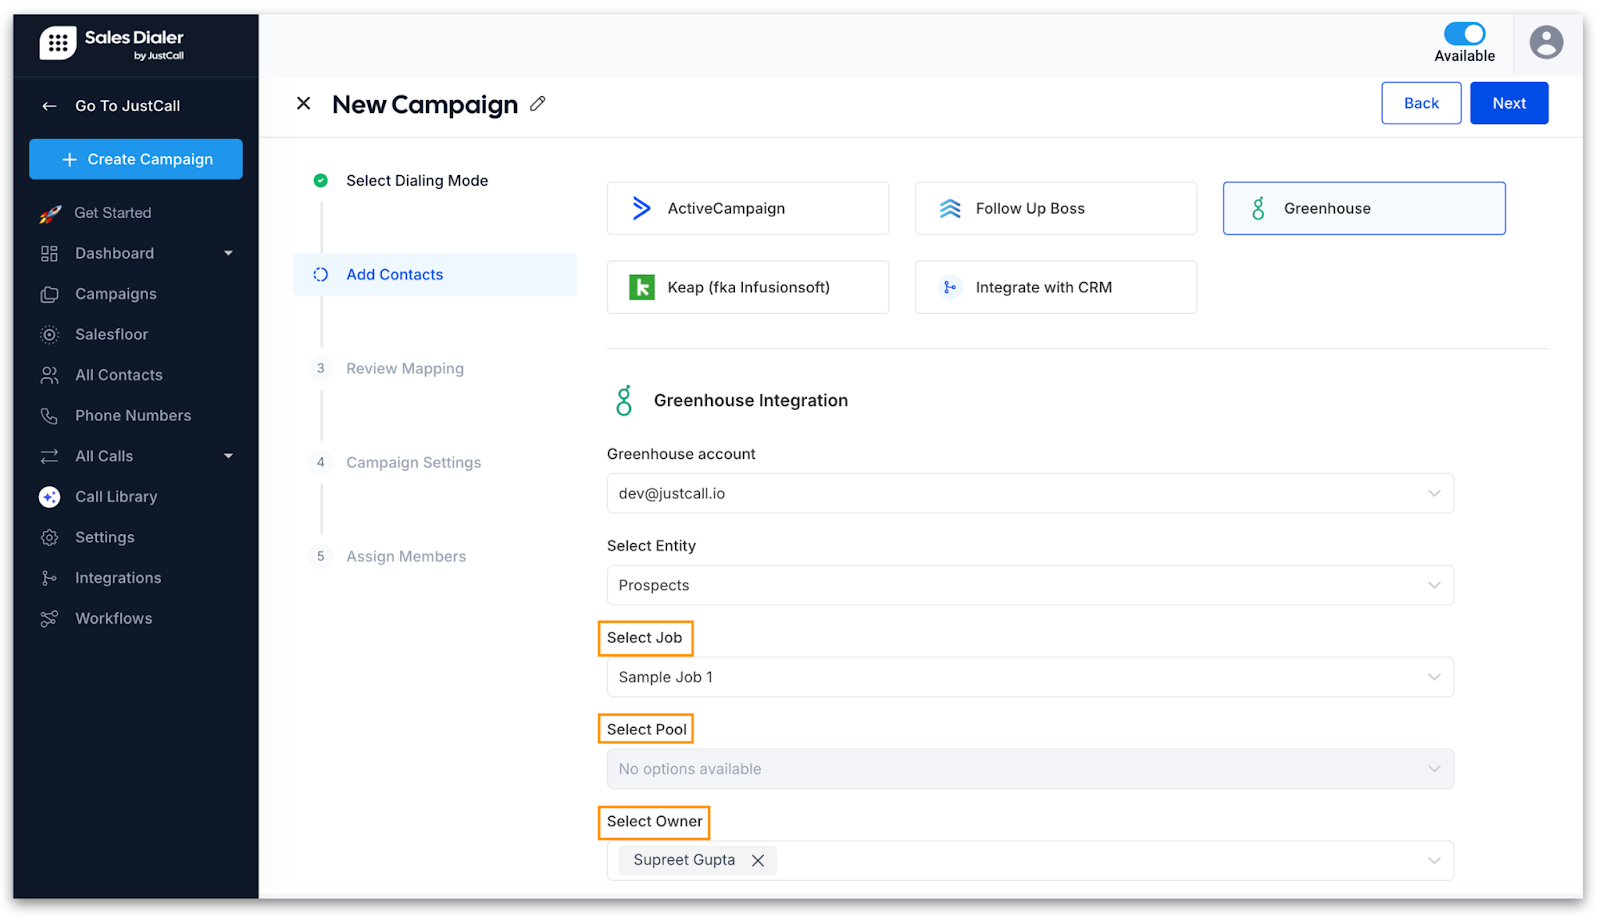The width and height of the screenshot is (1600, 917).
Task: Click the Follow Up Boss logo icon
Action: click(x=950, y=208)
